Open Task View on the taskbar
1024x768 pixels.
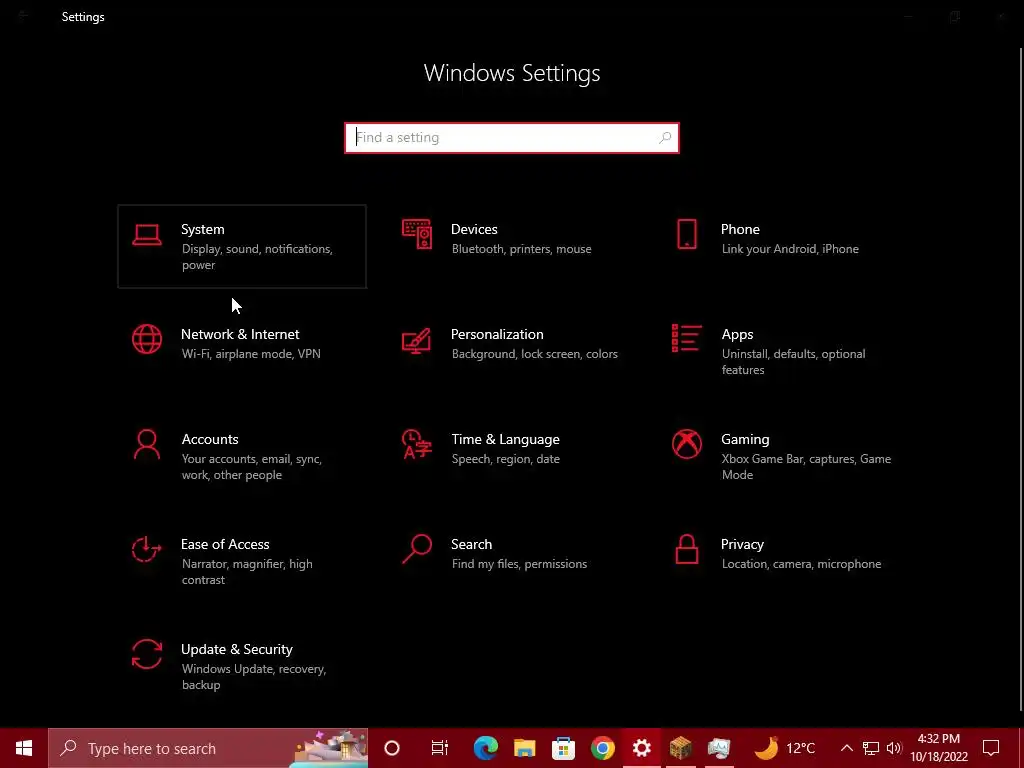[440, 748]
